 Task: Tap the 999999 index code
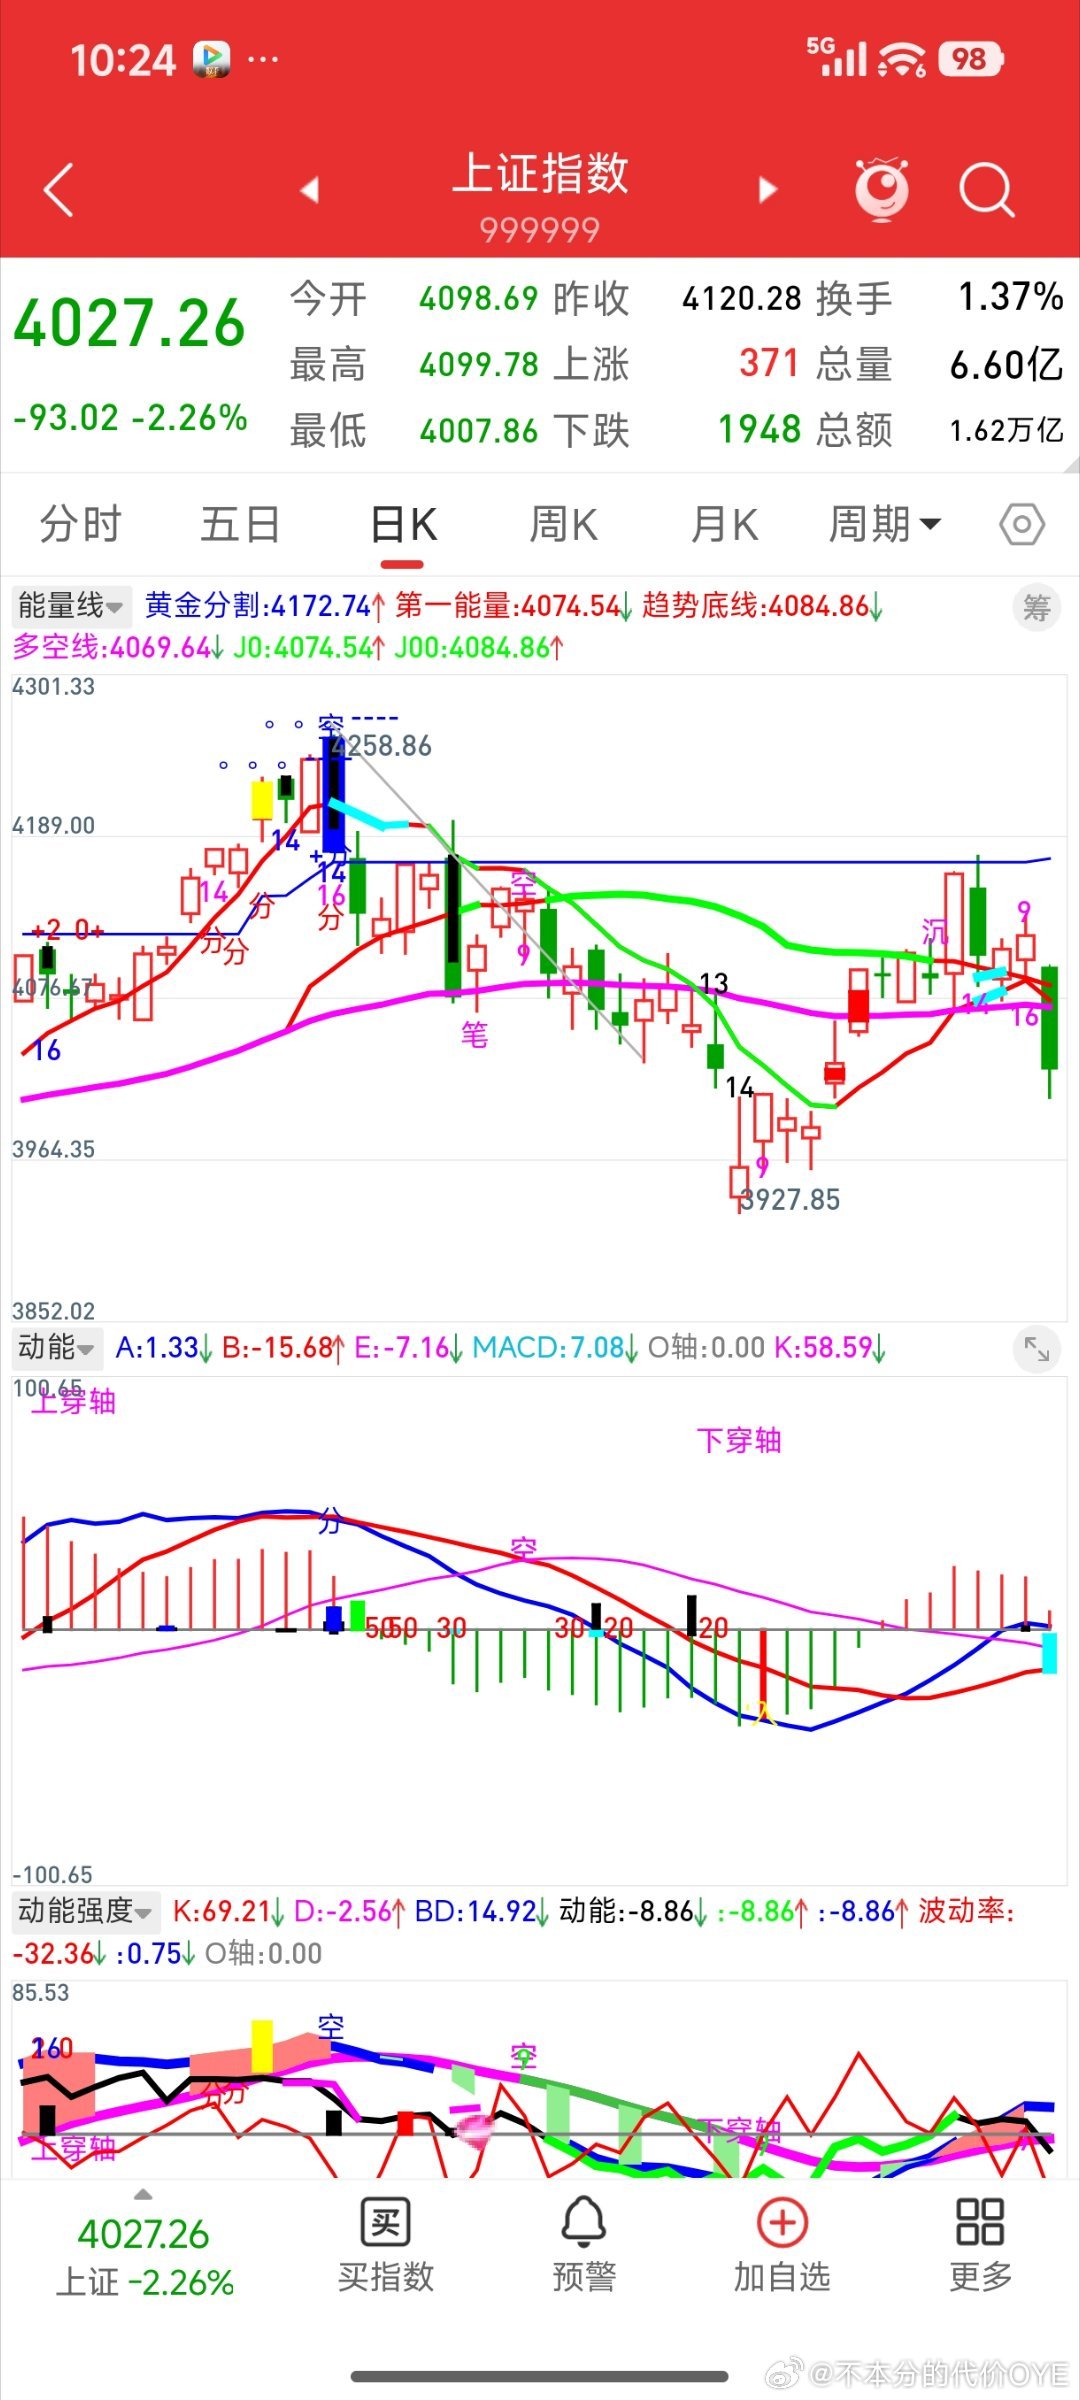540,231
